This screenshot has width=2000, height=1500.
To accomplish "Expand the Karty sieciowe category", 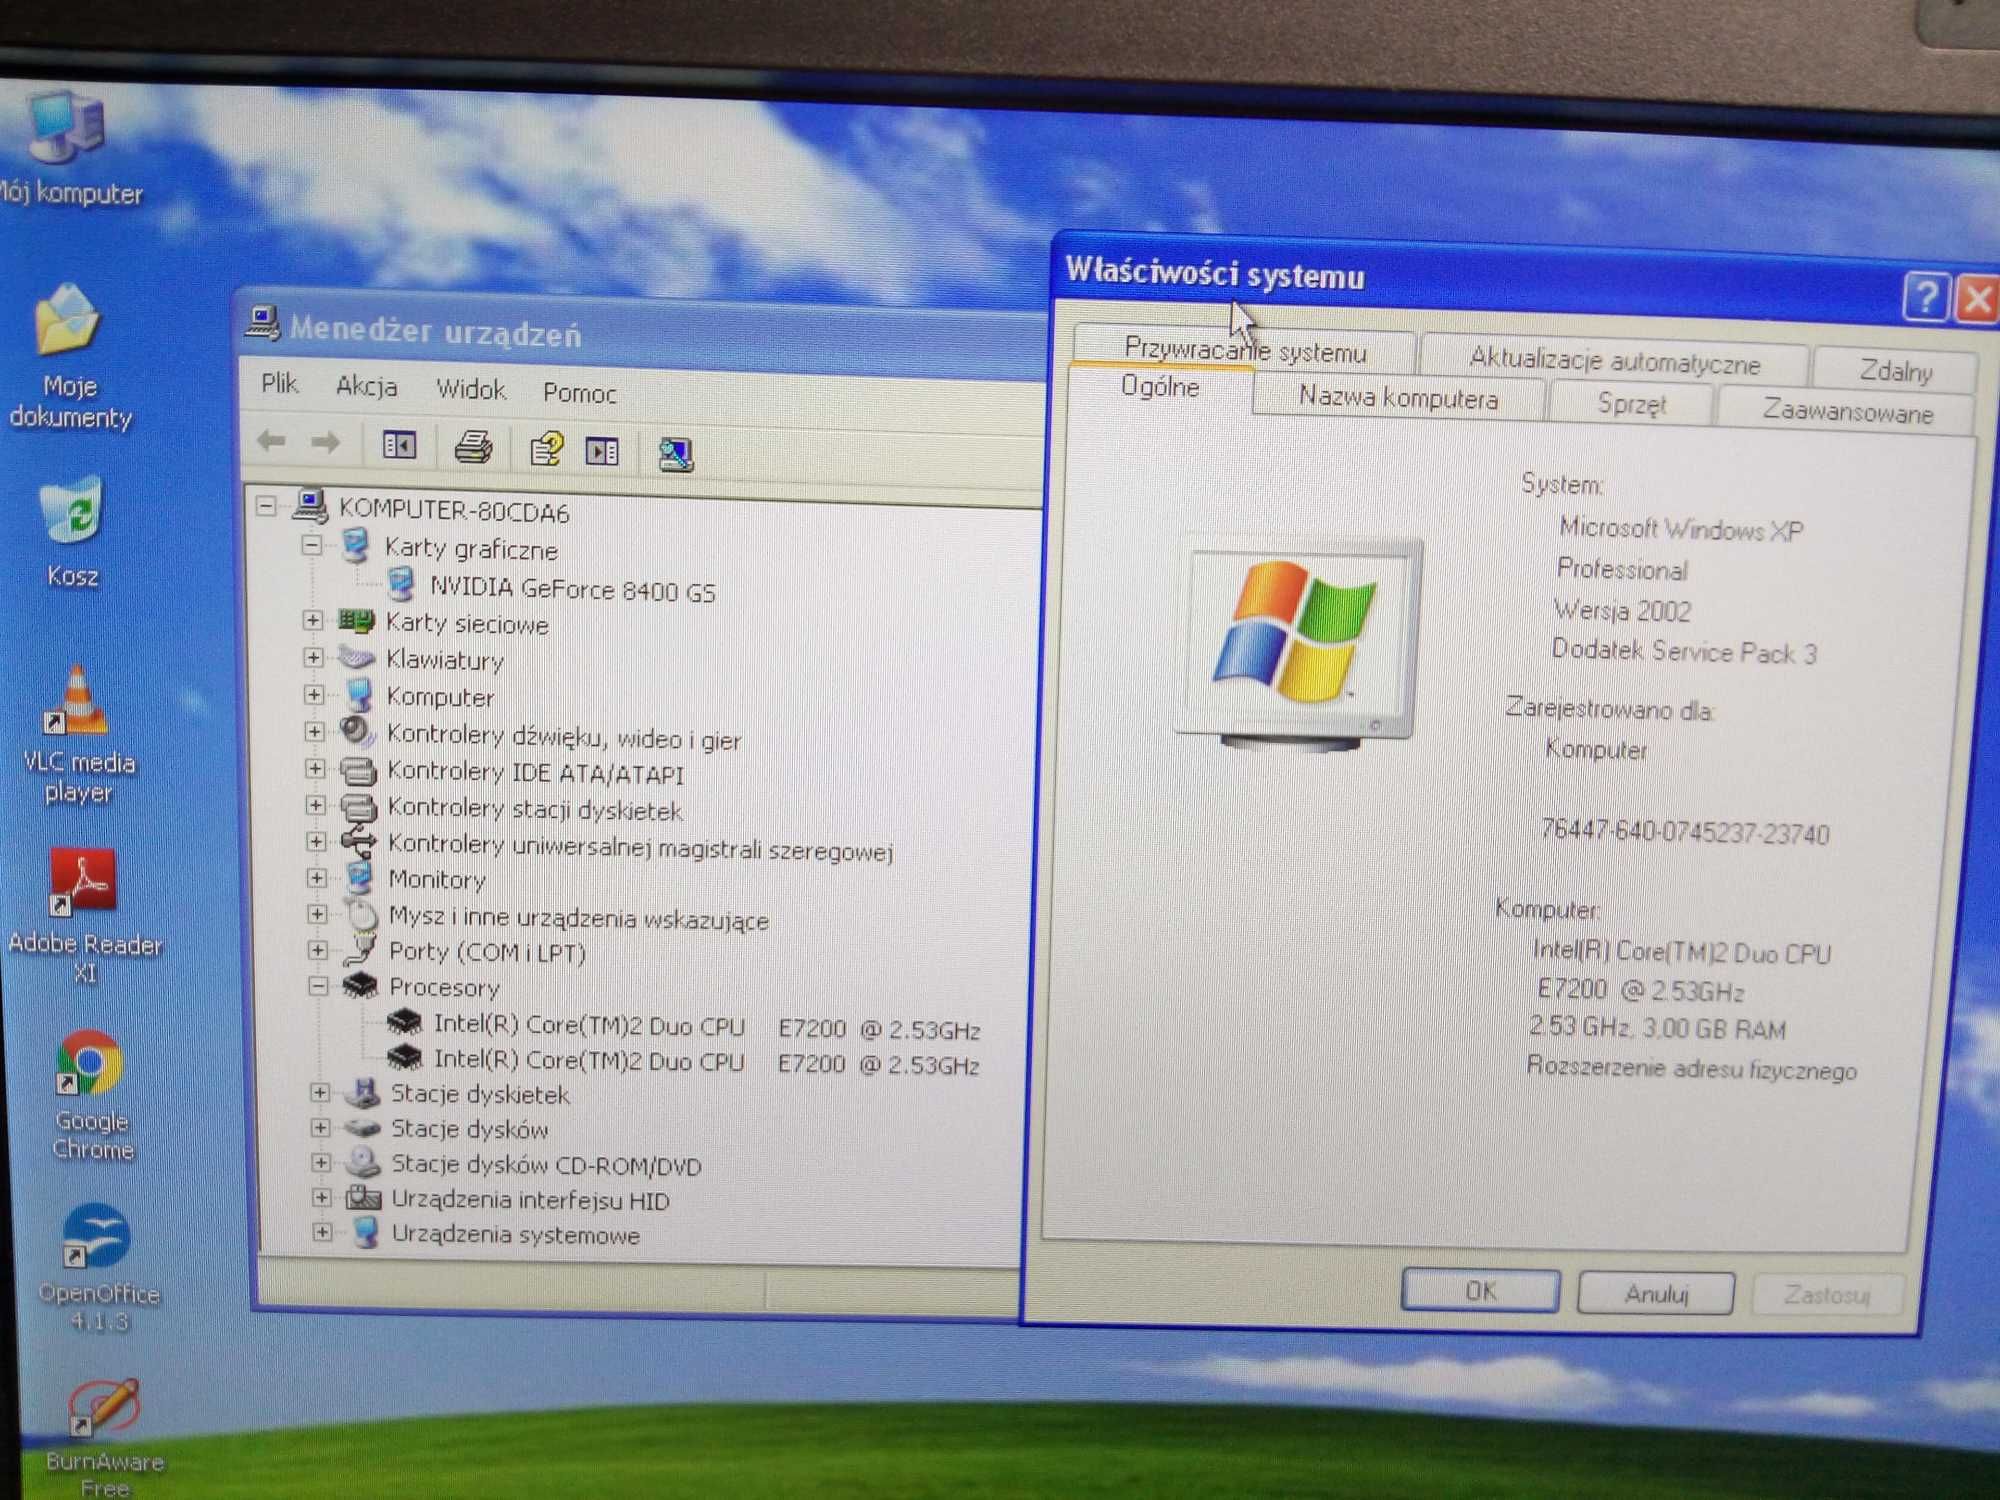I will (313, 621).
